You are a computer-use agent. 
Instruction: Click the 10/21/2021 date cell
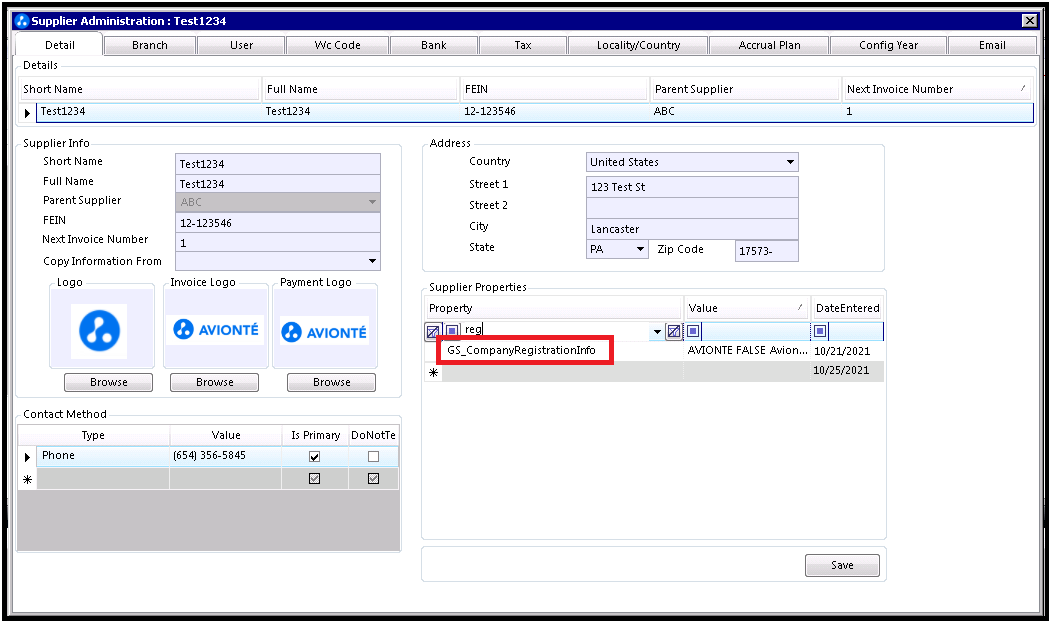(842, 351)
